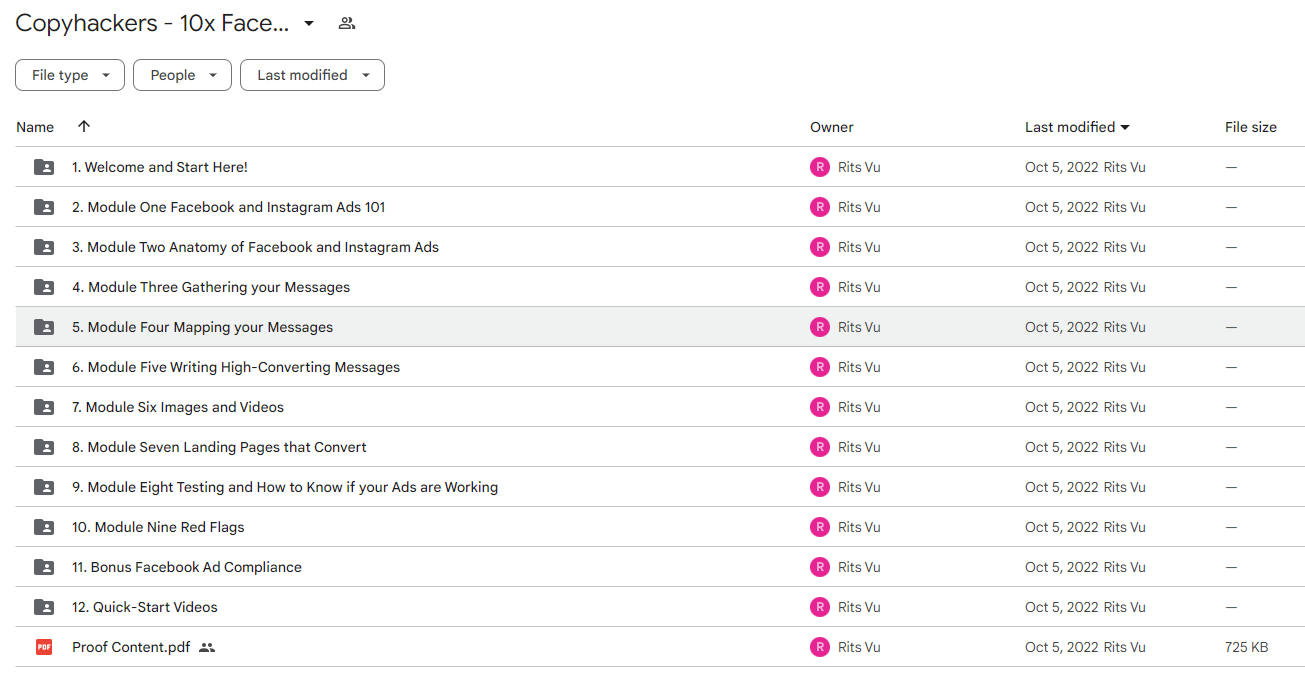Click the Owner column header
This screenshot has height=697, width=1305.
[832, 127]
